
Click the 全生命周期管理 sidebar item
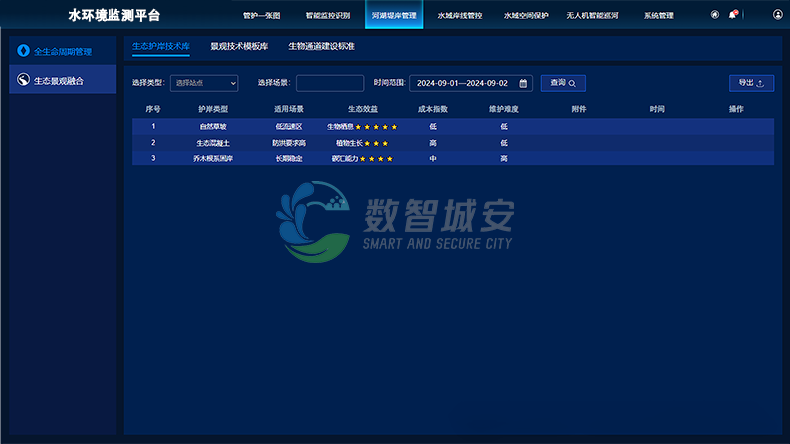point(62,51)
